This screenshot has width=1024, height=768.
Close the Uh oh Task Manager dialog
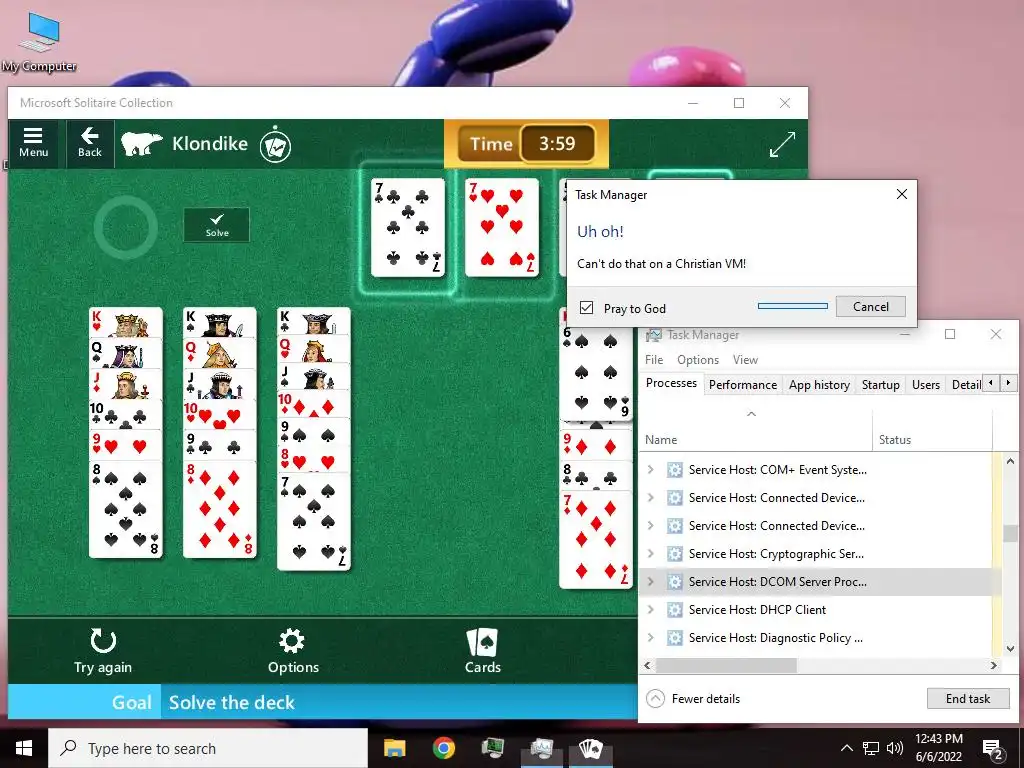[x=902, y=194]
